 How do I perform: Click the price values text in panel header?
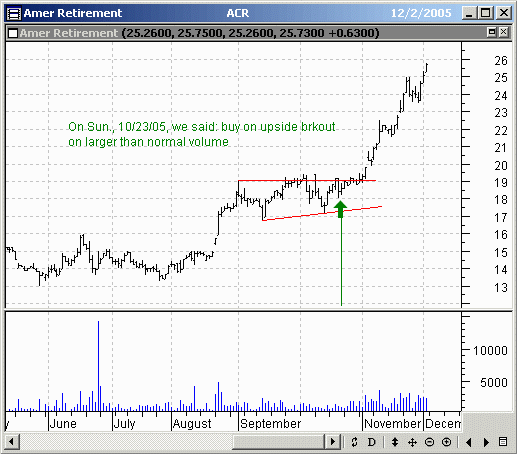[x=250, y=33]
